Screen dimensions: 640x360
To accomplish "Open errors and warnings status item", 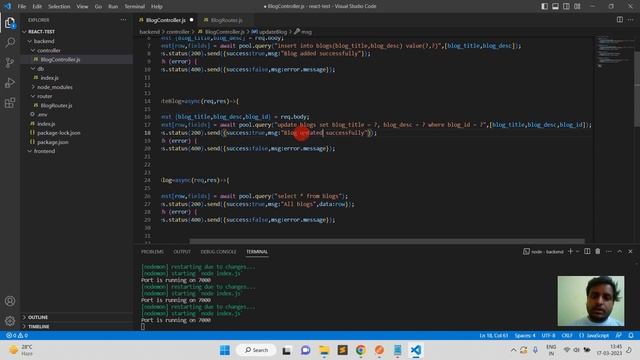I will pos(17,335).
